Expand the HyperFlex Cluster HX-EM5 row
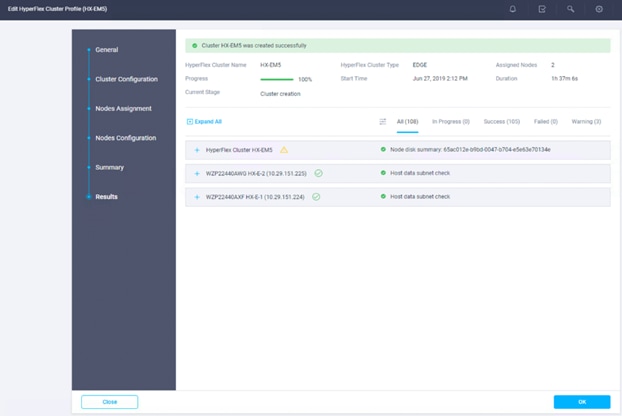Viewport: 622px width, 416px height. click(x=197, y=150)
